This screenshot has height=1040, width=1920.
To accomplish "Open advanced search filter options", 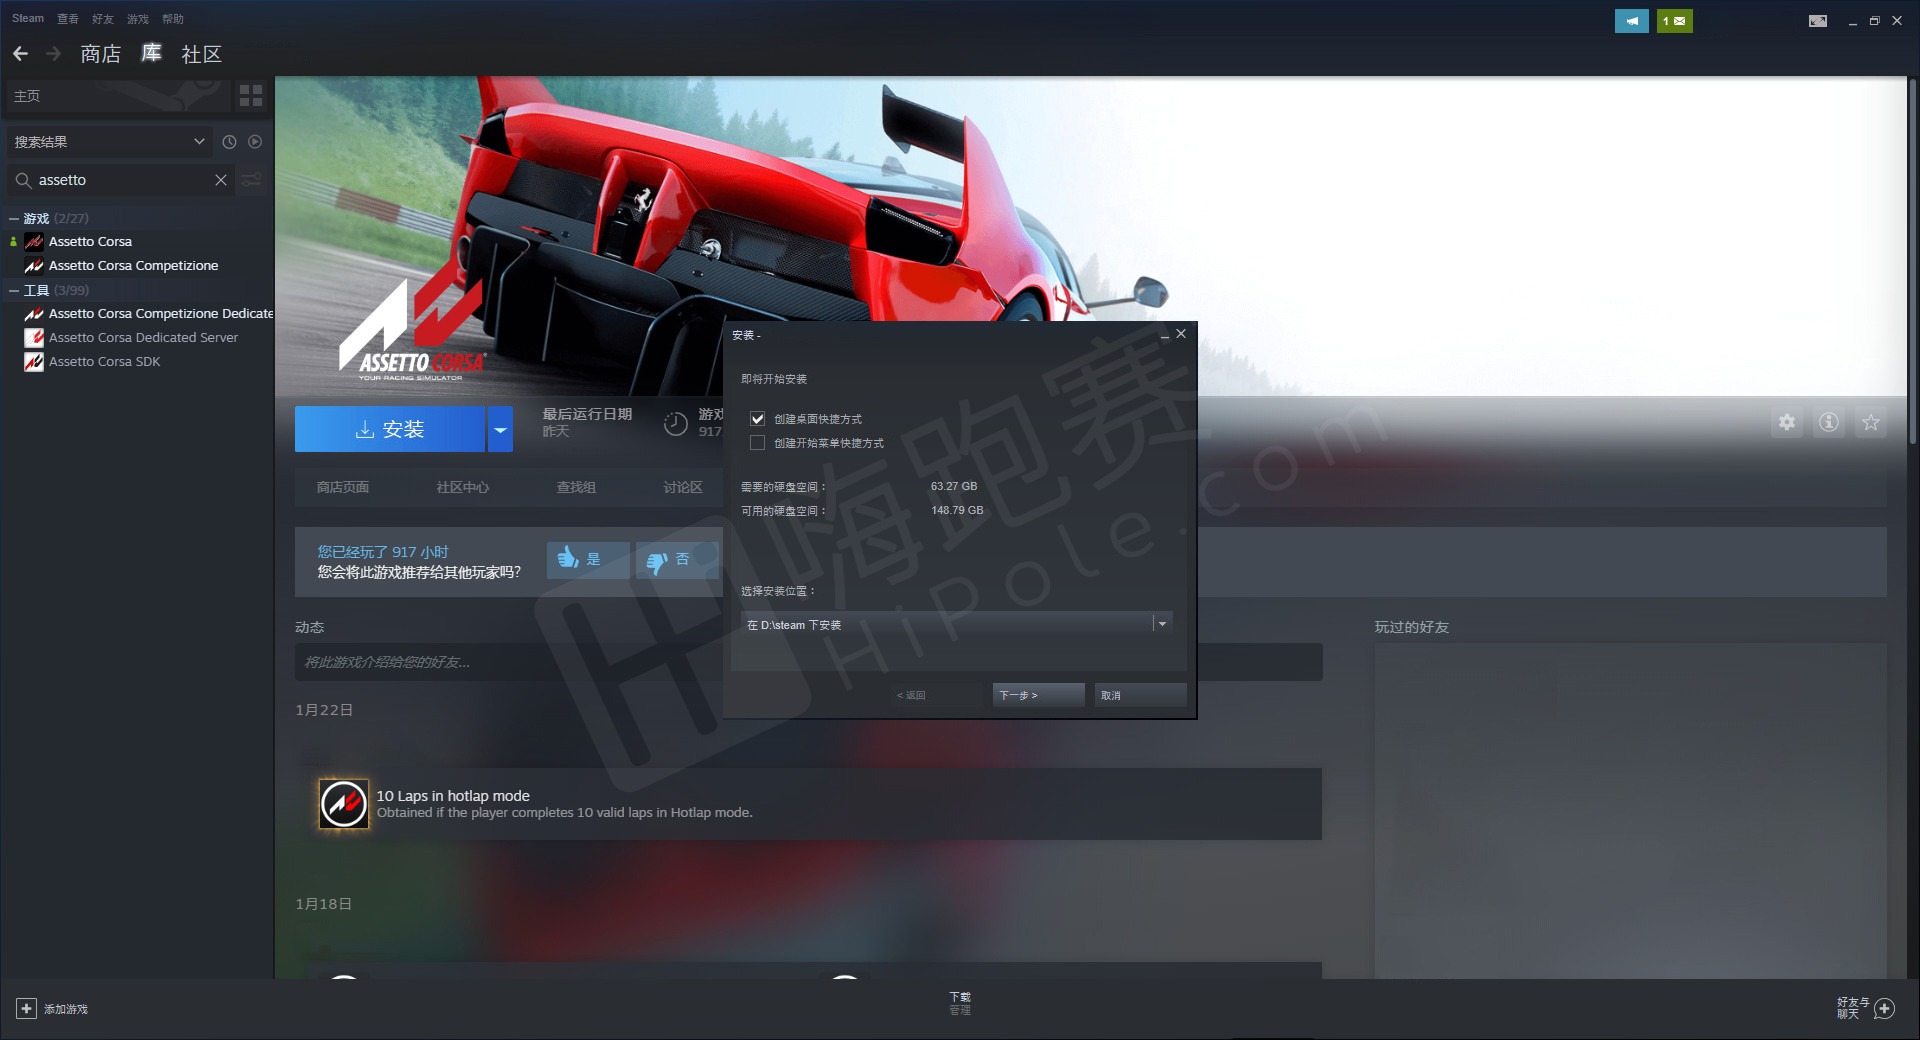I will coord(251,180).
